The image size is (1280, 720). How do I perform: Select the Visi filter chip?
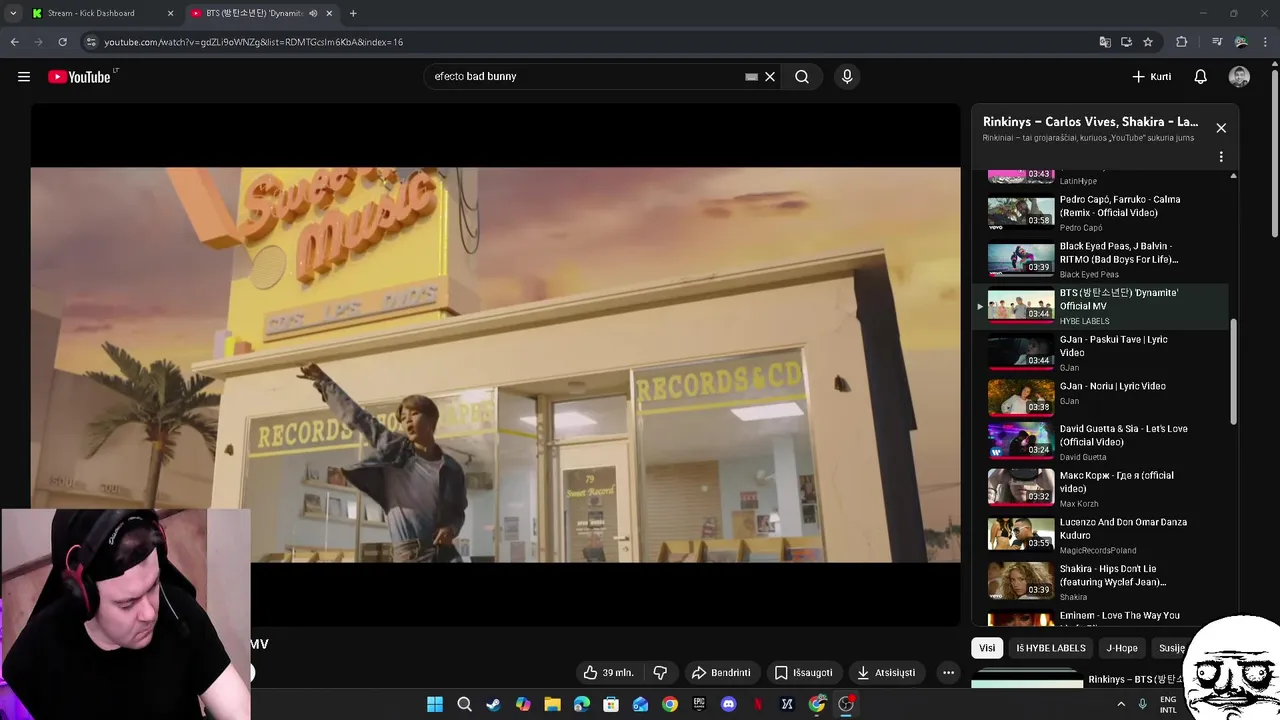pyautogui.click(x=987, y=648)
